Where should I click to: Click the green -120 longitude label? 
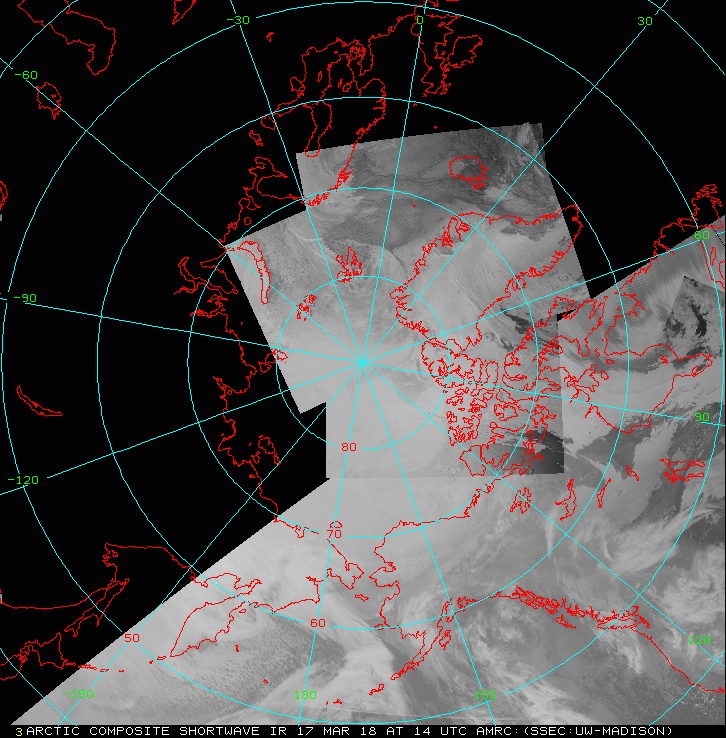23,480
